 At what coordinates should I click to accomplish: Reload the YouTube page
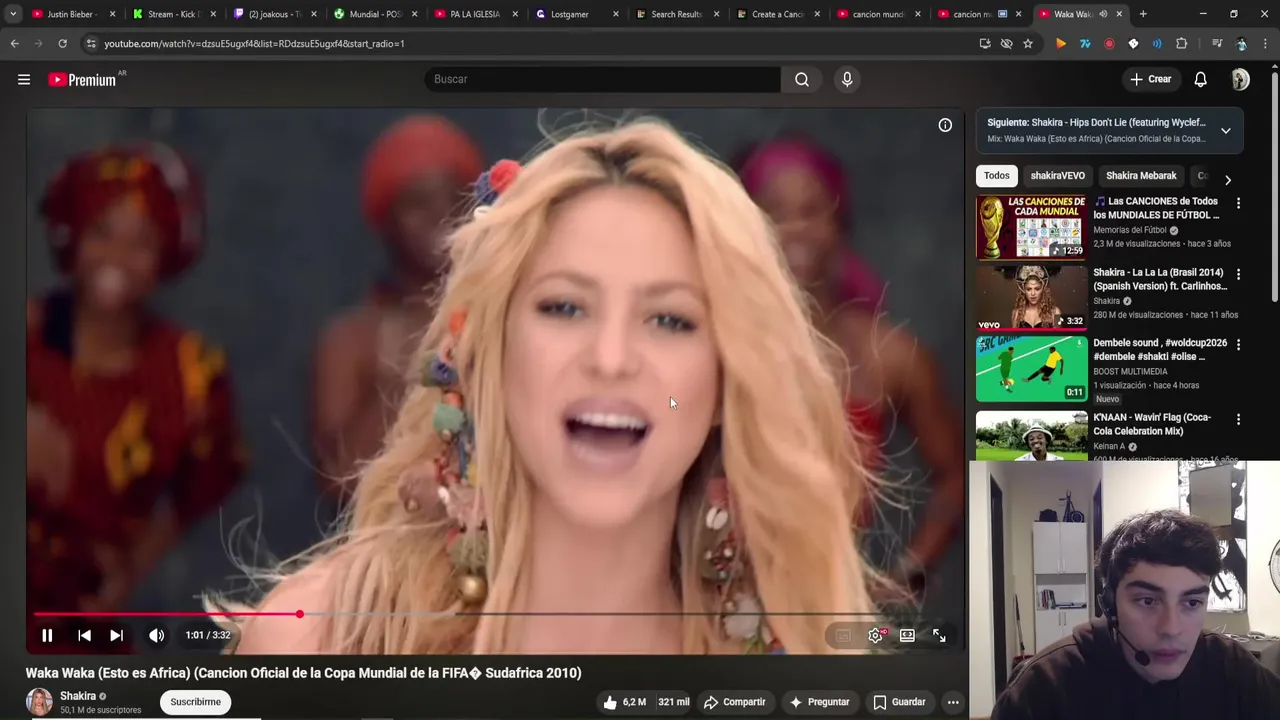click(x=62, y=44)
